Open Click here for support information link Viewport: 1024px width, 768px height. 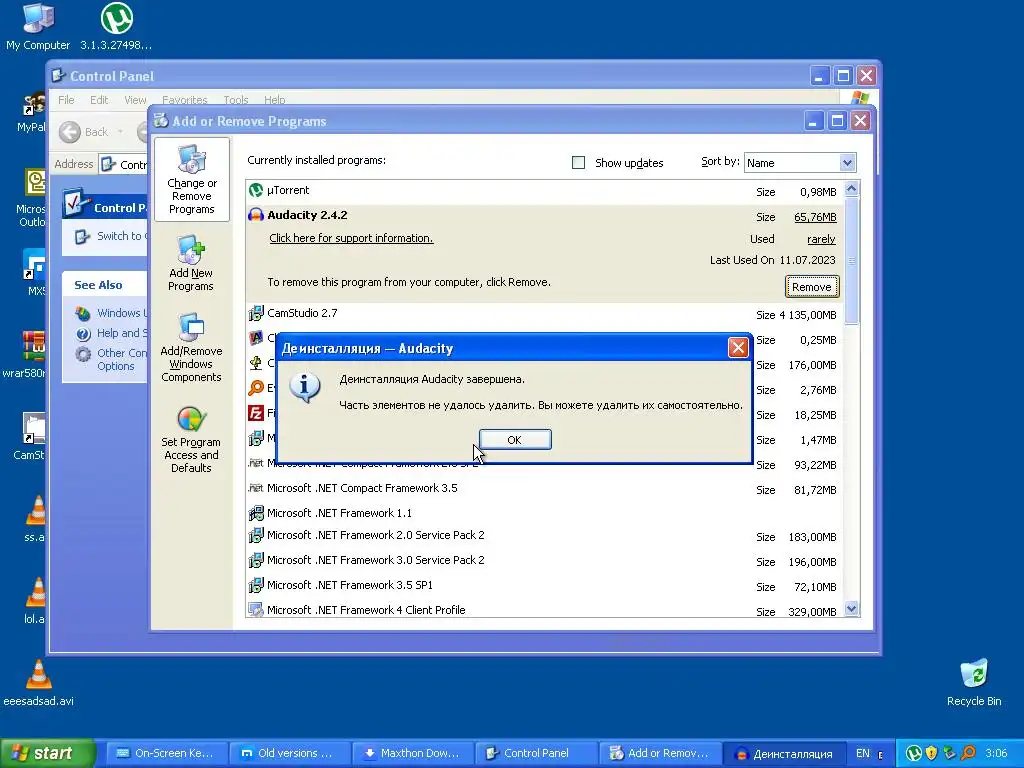(x=351, y=238)
